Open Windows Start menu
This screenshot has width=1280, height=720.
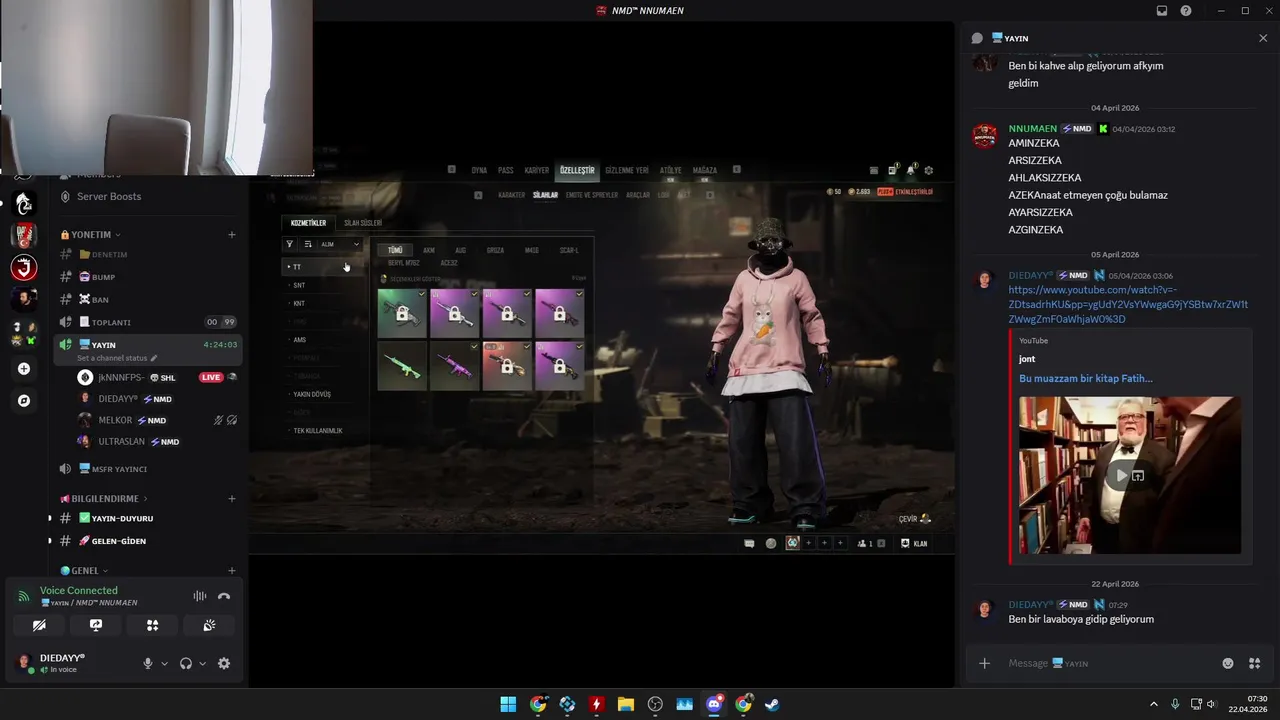508,704
